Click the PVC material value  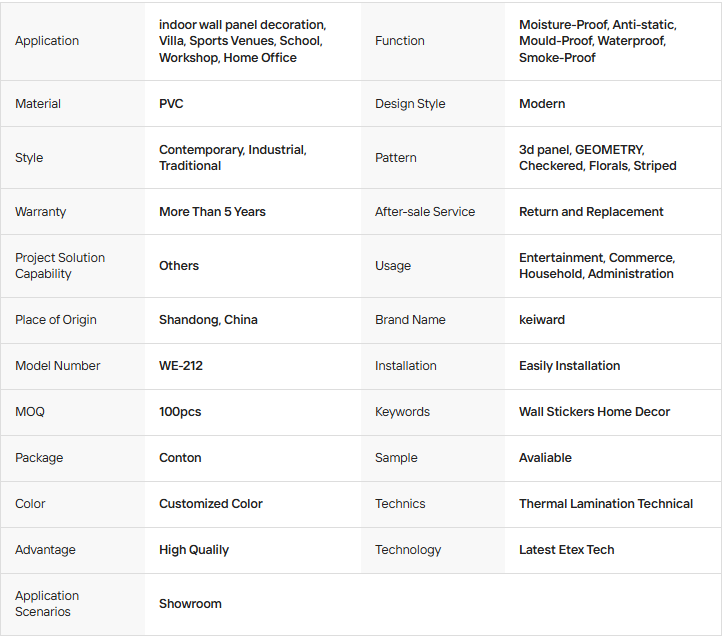pos(171,104)
